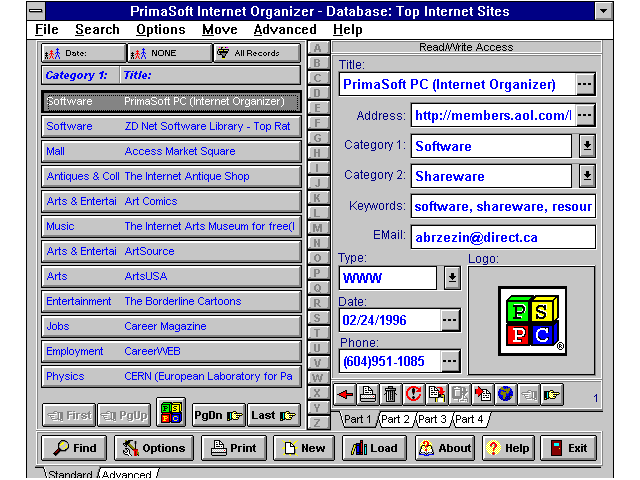Screen dimensions: 640x480
Task: Switch to the Part 2 tab
Action: point(395,419)
